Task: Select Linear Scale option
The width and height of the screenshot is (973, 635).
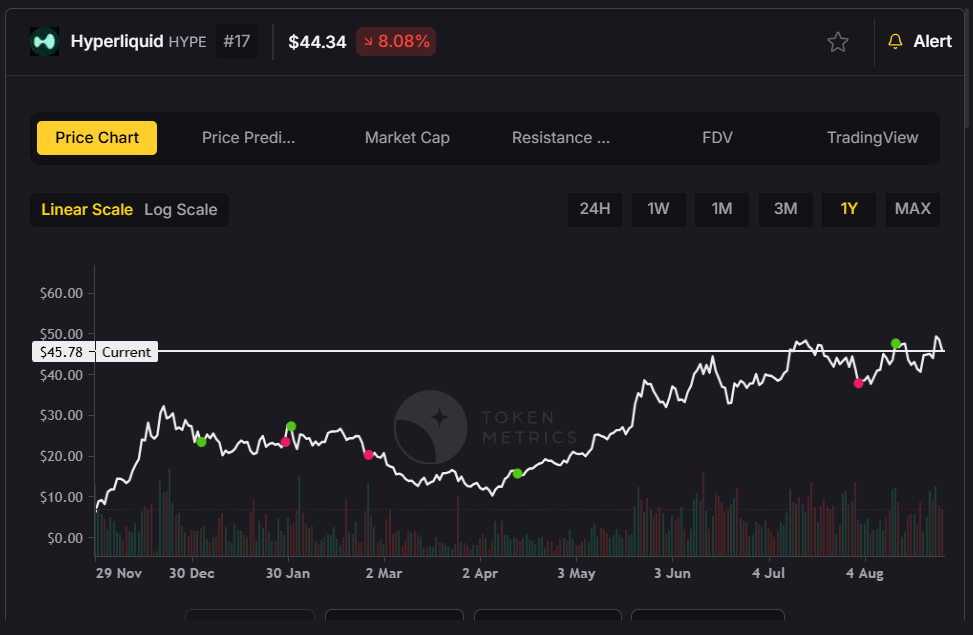Action: pos(87,210)
